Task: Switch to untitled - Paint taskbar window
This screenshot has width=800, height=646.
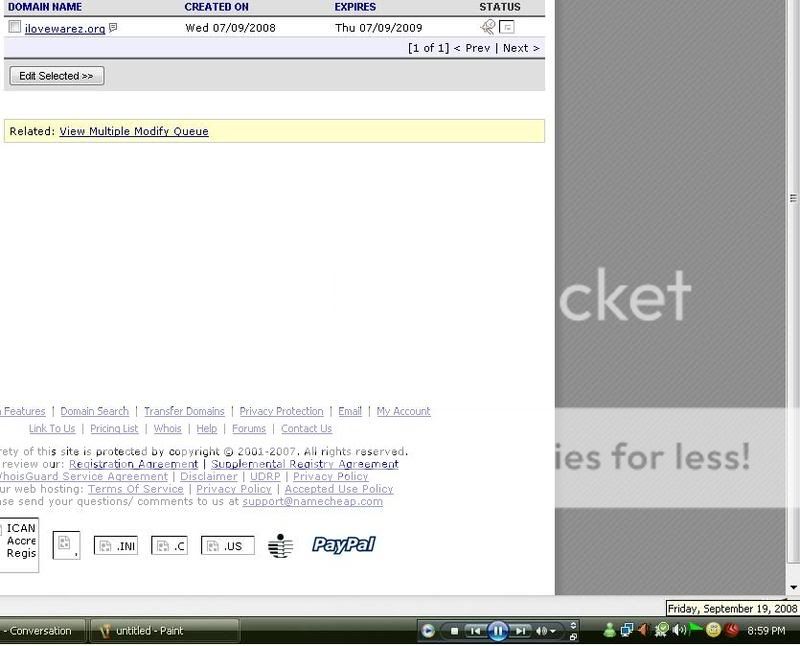Action: click(165, 631)
